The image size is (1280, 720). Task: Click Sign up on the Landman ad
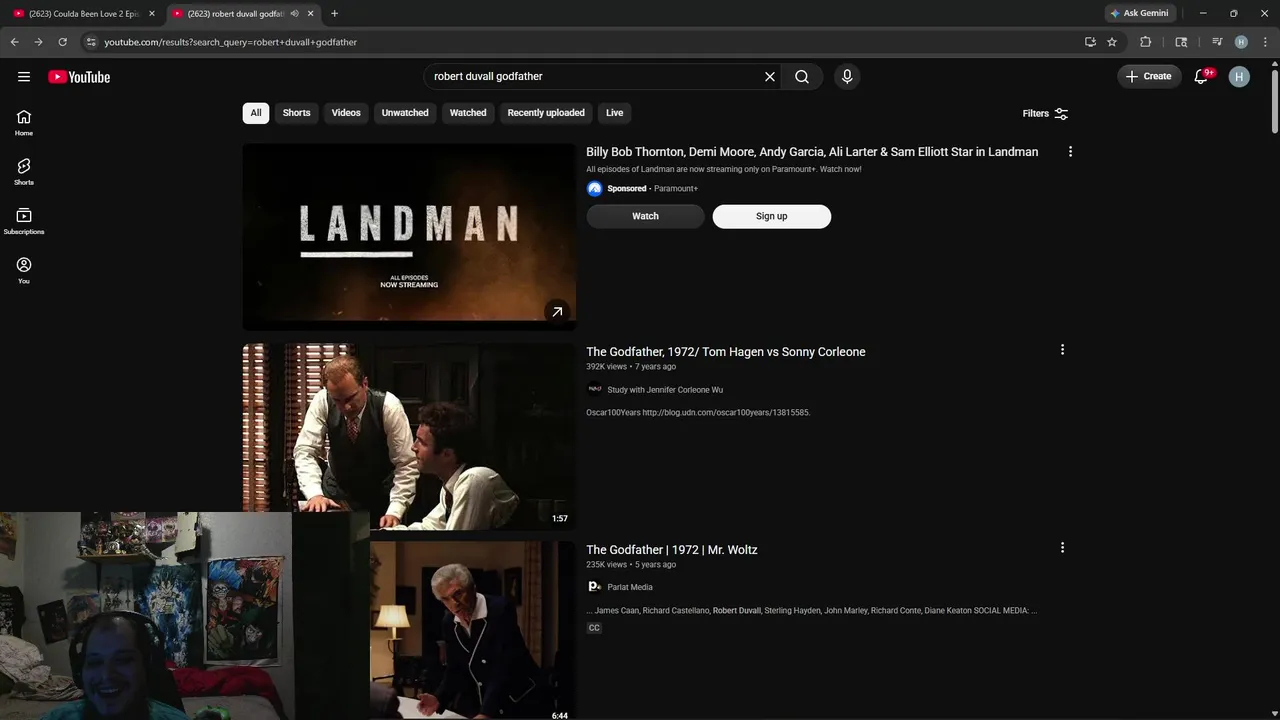[x=771, y=216]
